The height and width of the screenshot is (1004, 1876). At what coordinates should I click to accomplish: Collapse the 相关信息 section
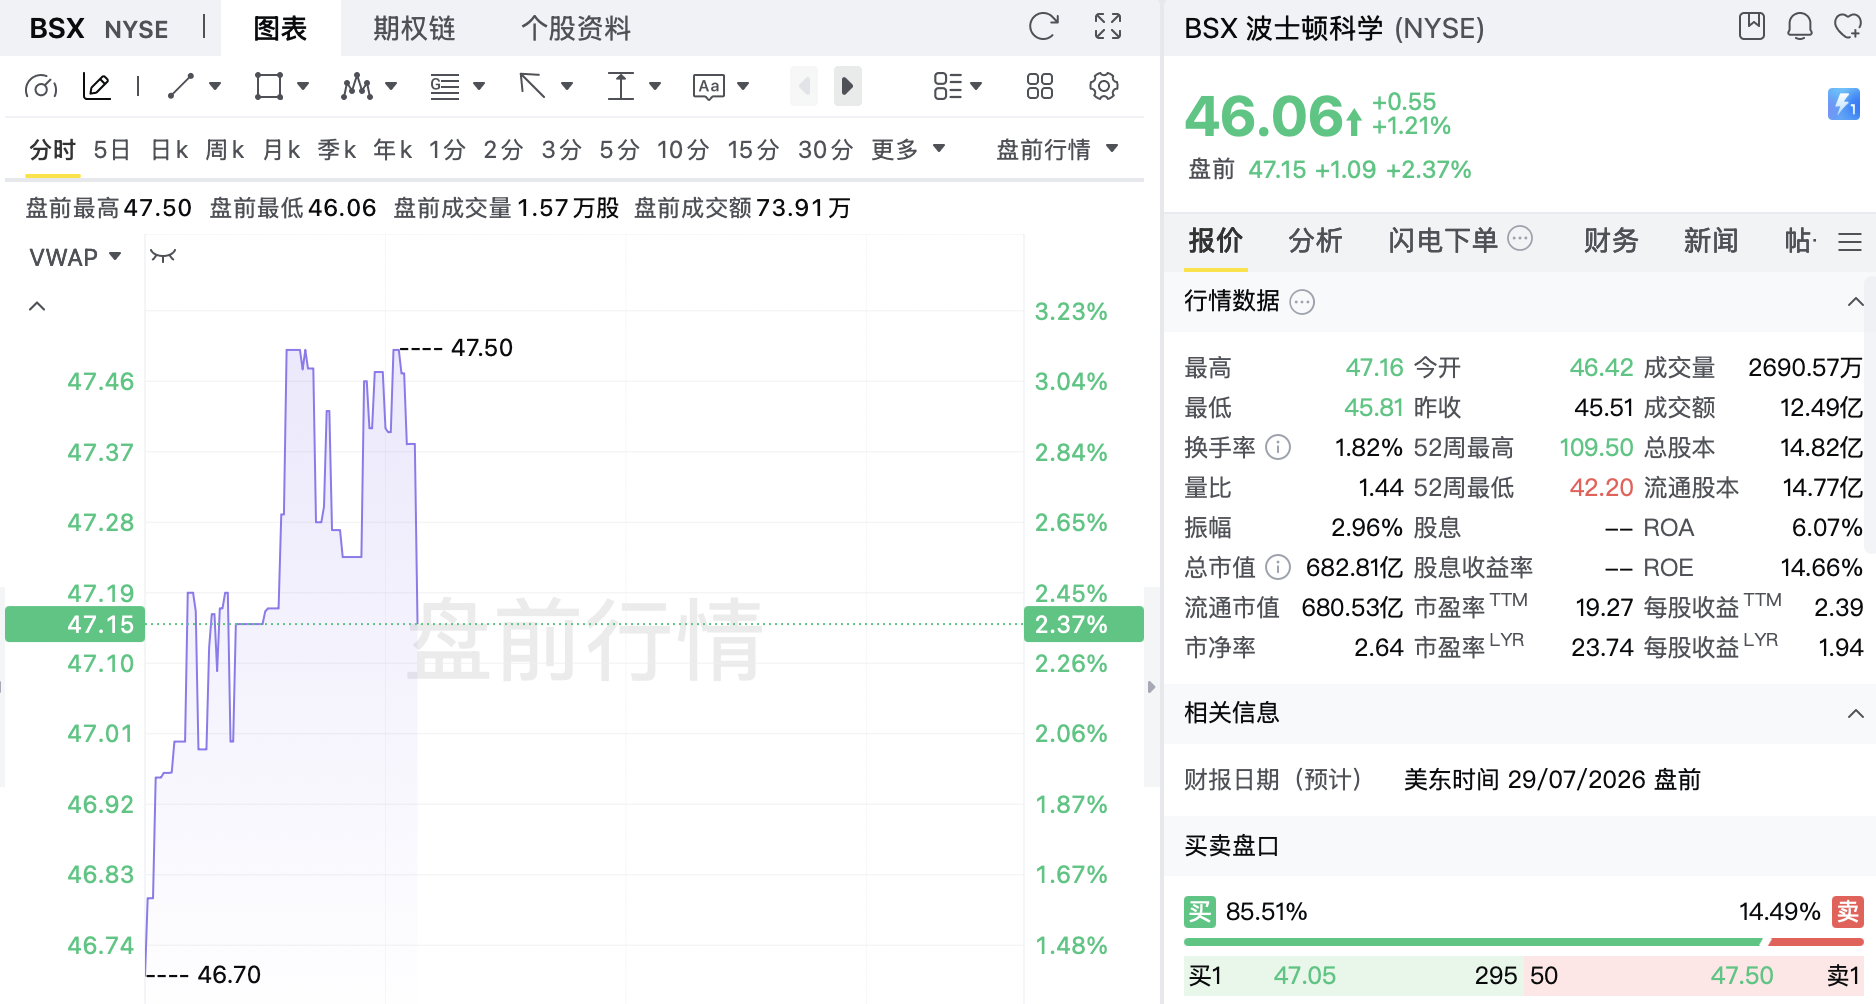(x=1855, y=713)
